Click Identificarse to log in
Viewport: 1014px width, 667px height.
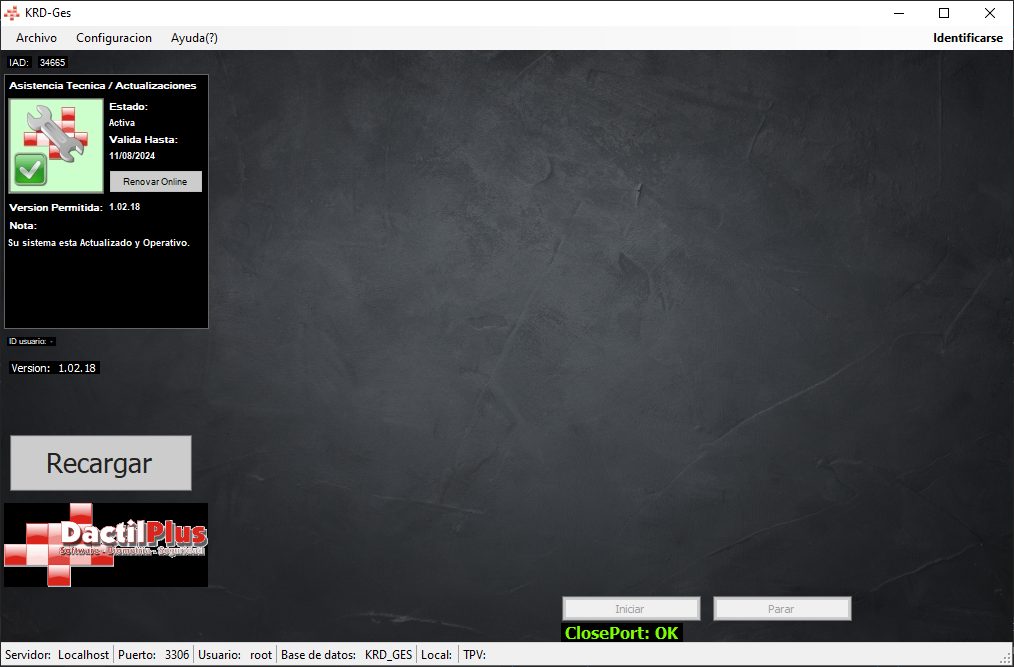[967, 38]
